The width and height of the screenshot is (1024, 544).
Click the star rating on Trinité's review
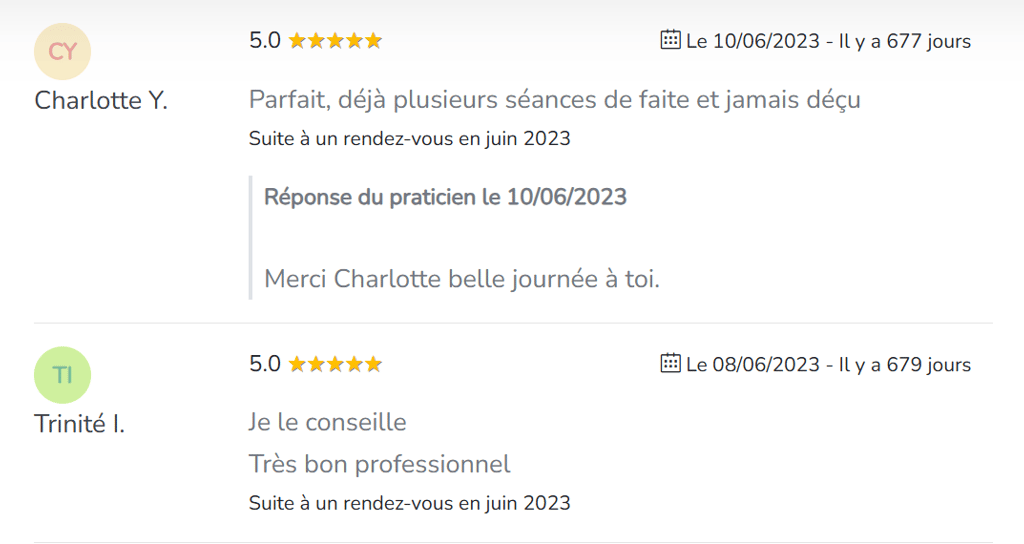pos(335,364)
